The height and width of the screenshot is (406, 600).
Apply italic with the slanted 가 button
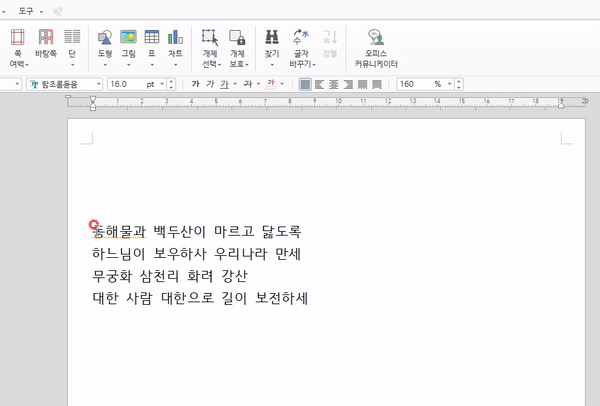(210, 84)
